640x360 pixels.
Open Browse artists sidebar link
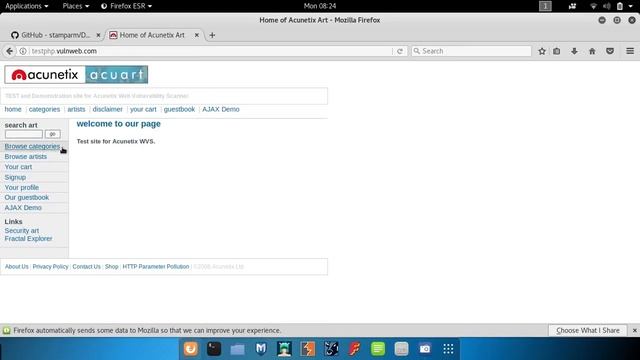click(x=26, y=157)
